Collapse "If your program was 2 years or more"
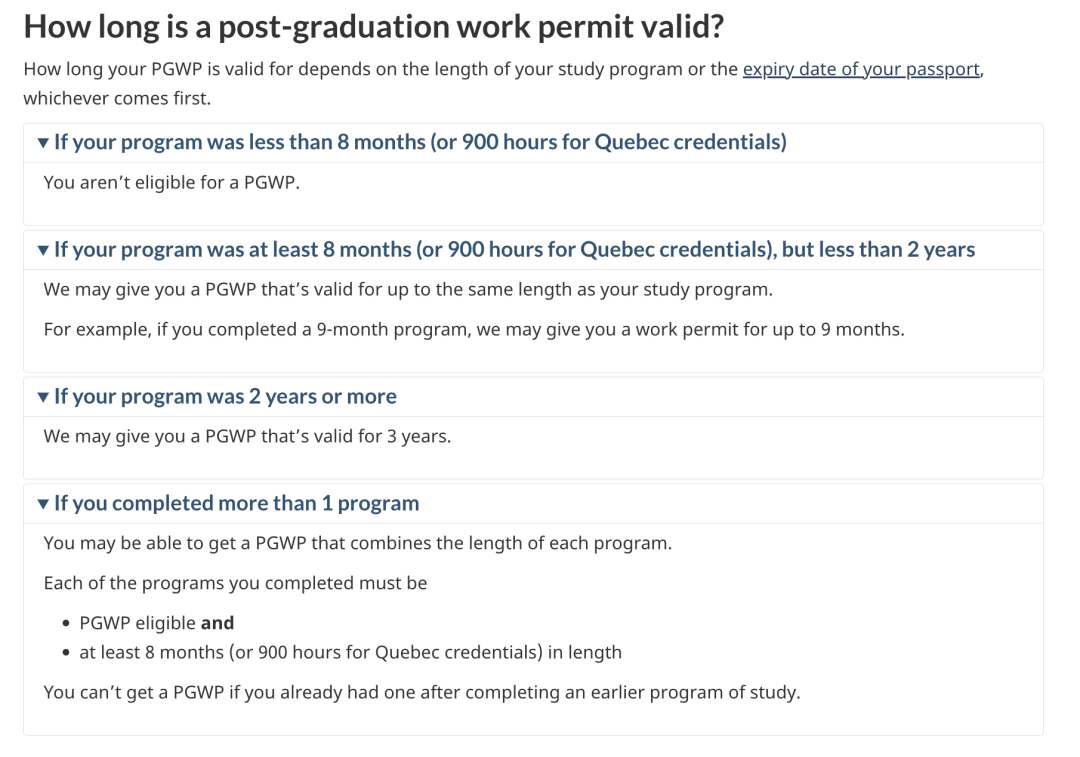 225,396
